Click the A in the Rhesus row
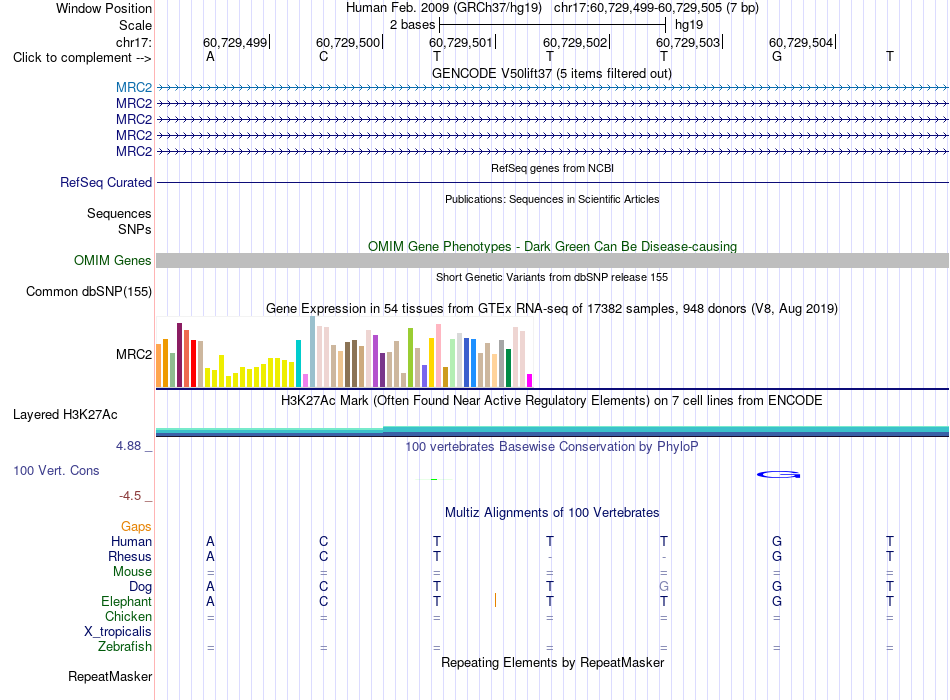Screen dimensions: 950x700 coord(210,556)
